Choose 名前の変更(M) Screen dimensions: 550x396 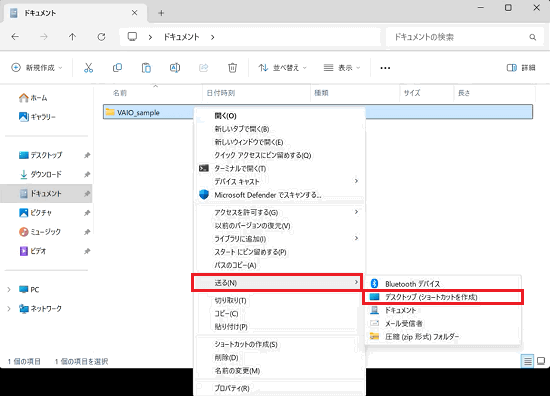[279, 371]
